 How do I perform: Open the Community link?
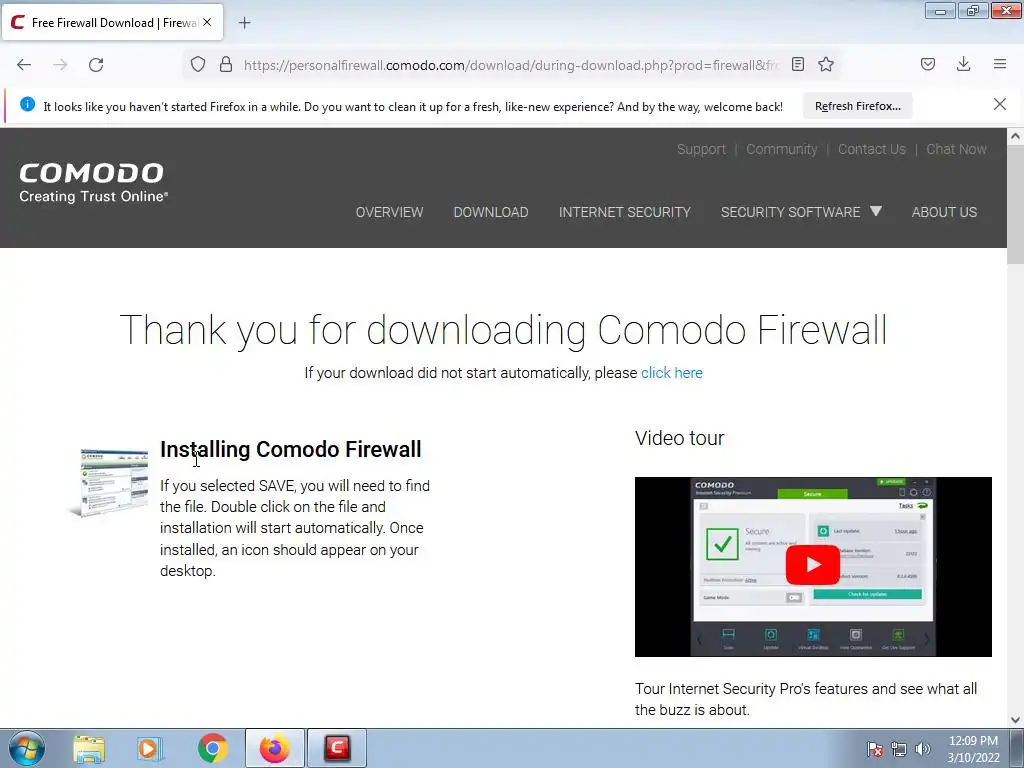click(781, 149)
